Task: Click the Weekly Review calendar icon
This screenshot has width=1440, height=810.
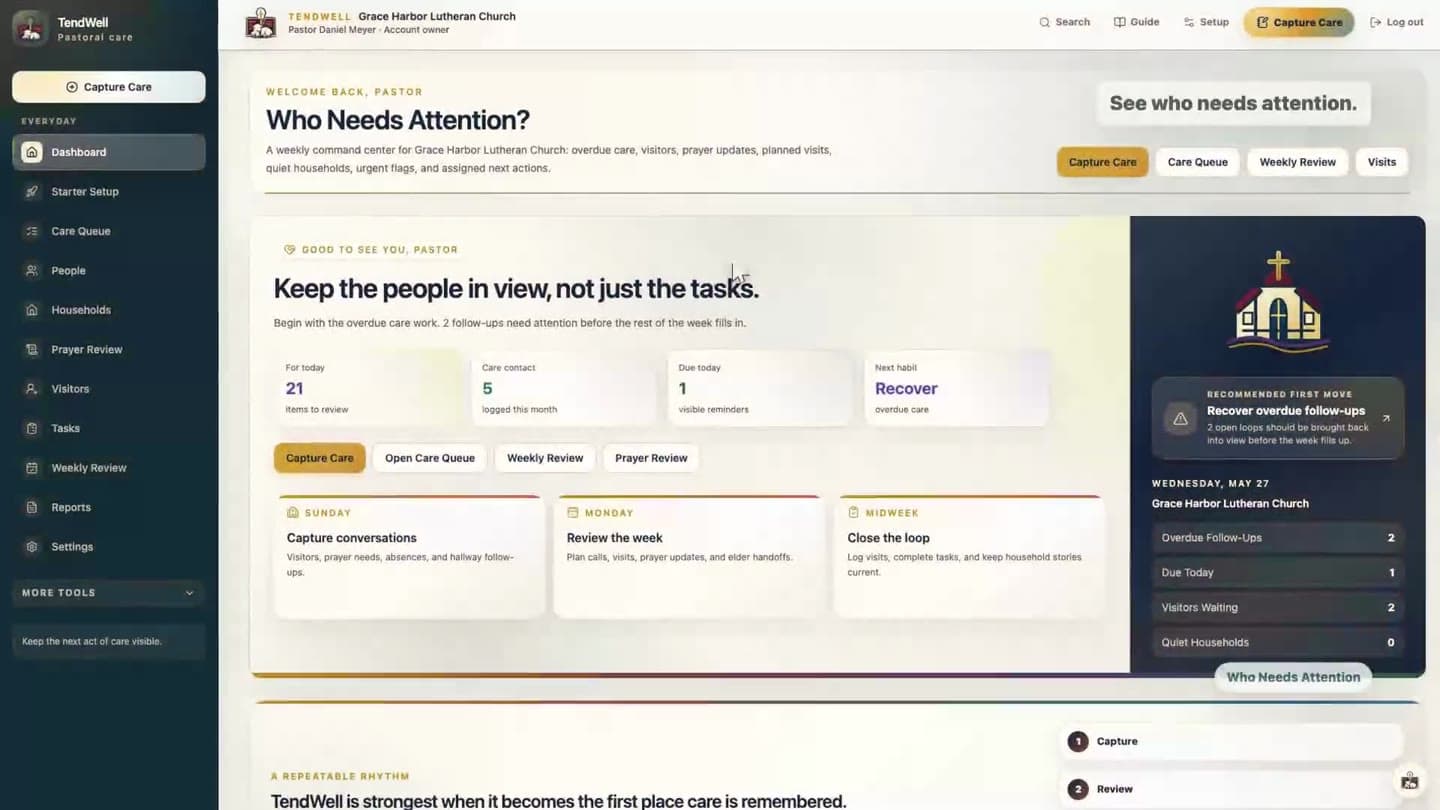Action: tap(32, 468)
